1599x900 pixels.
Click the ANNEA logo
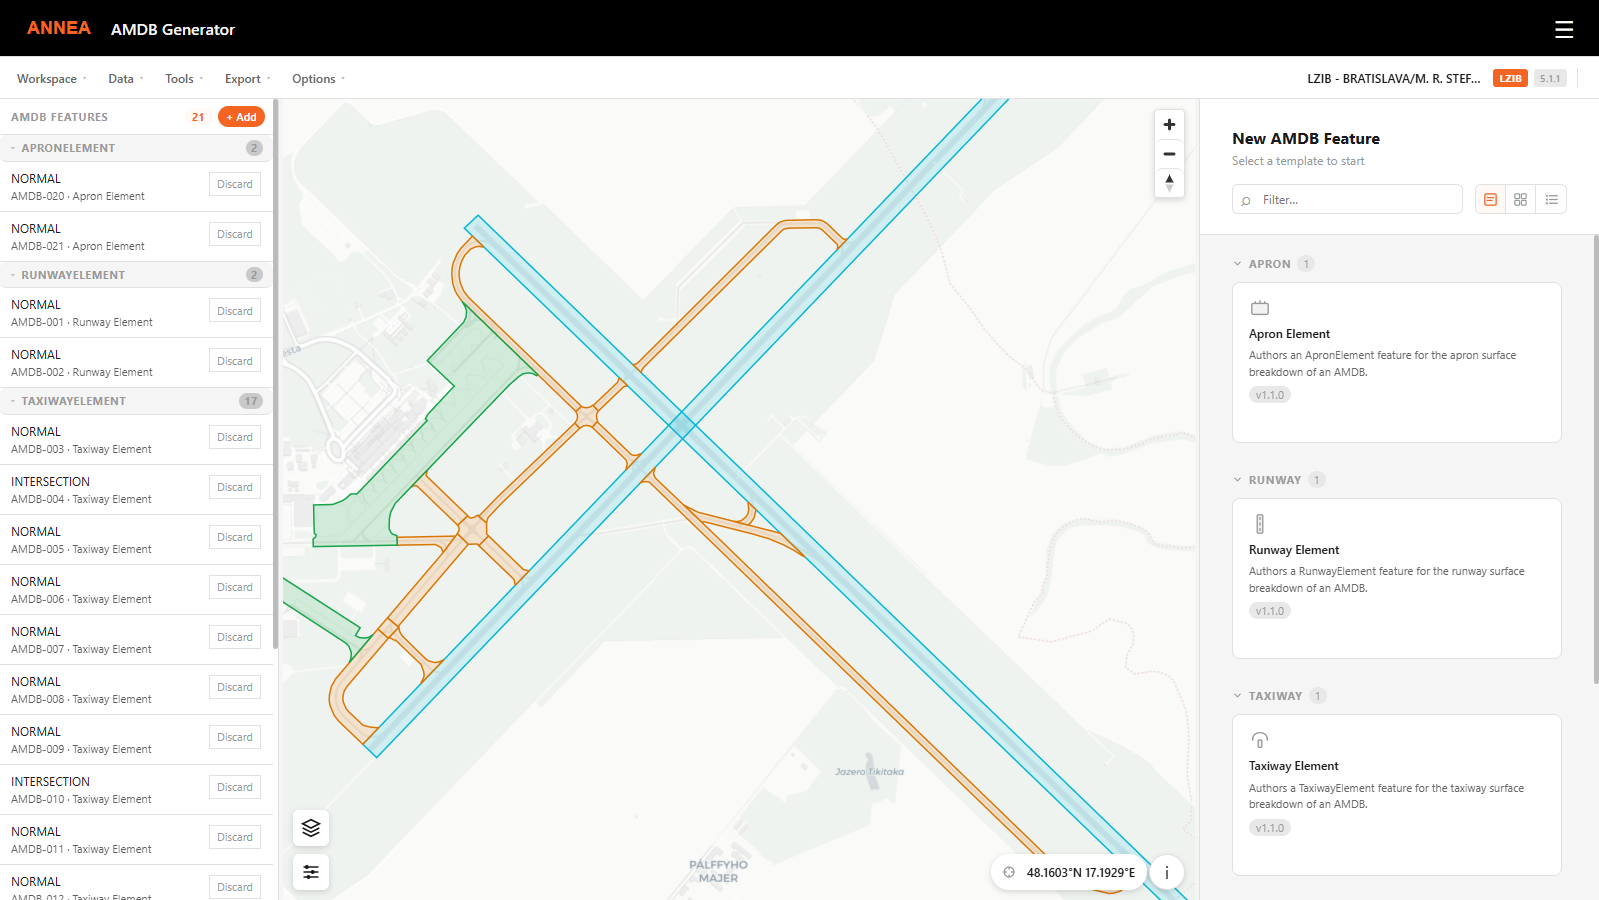[58, 28]
